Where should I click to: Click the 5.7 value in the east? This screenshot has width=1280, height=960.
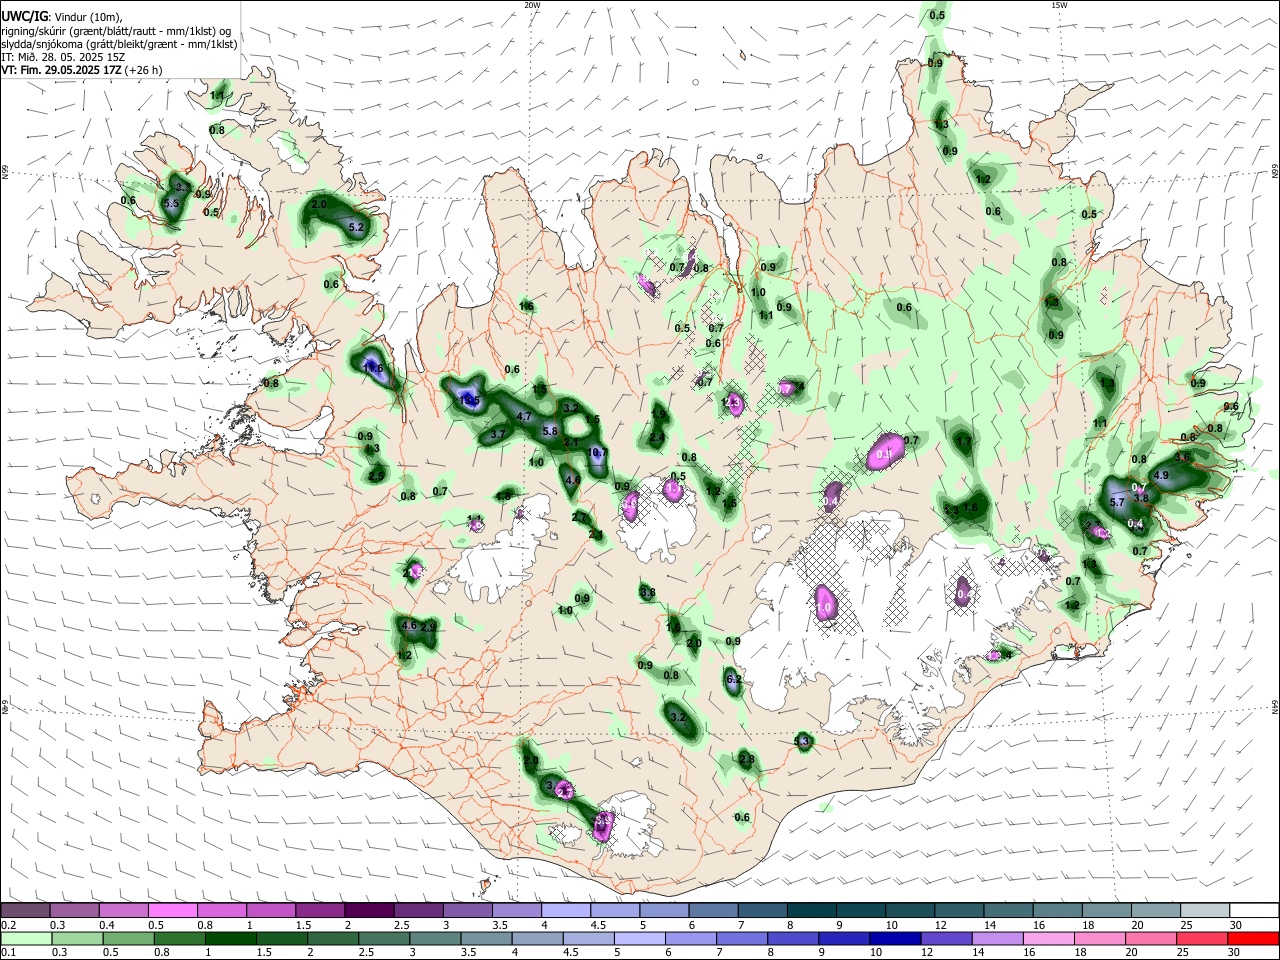[1118, 502]
